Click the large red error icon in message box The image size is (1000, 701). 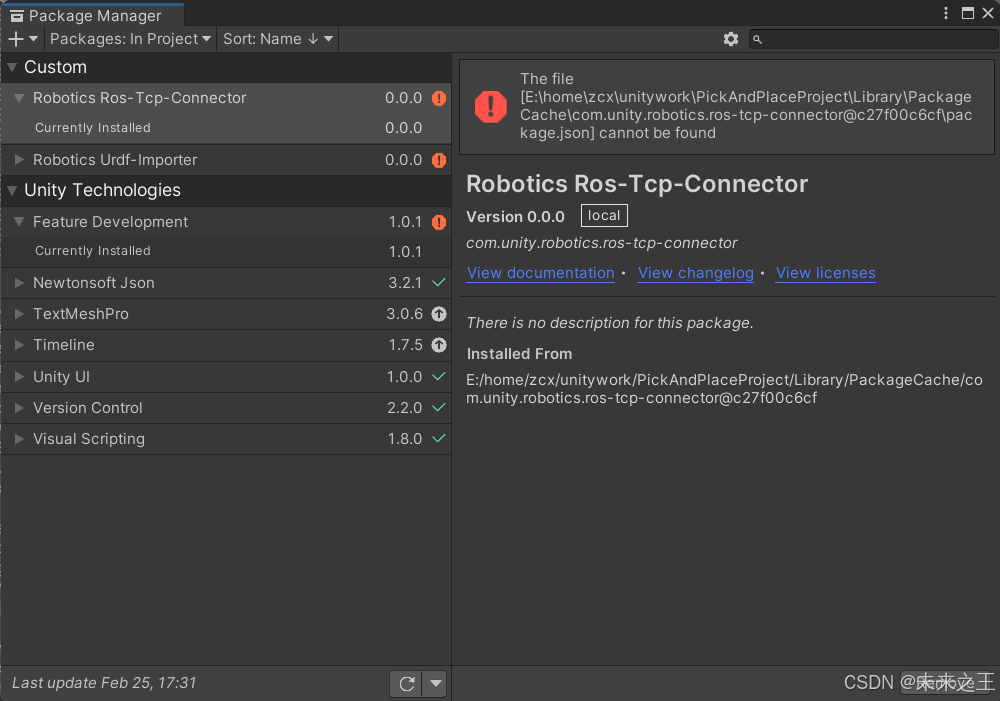point(490,106)
